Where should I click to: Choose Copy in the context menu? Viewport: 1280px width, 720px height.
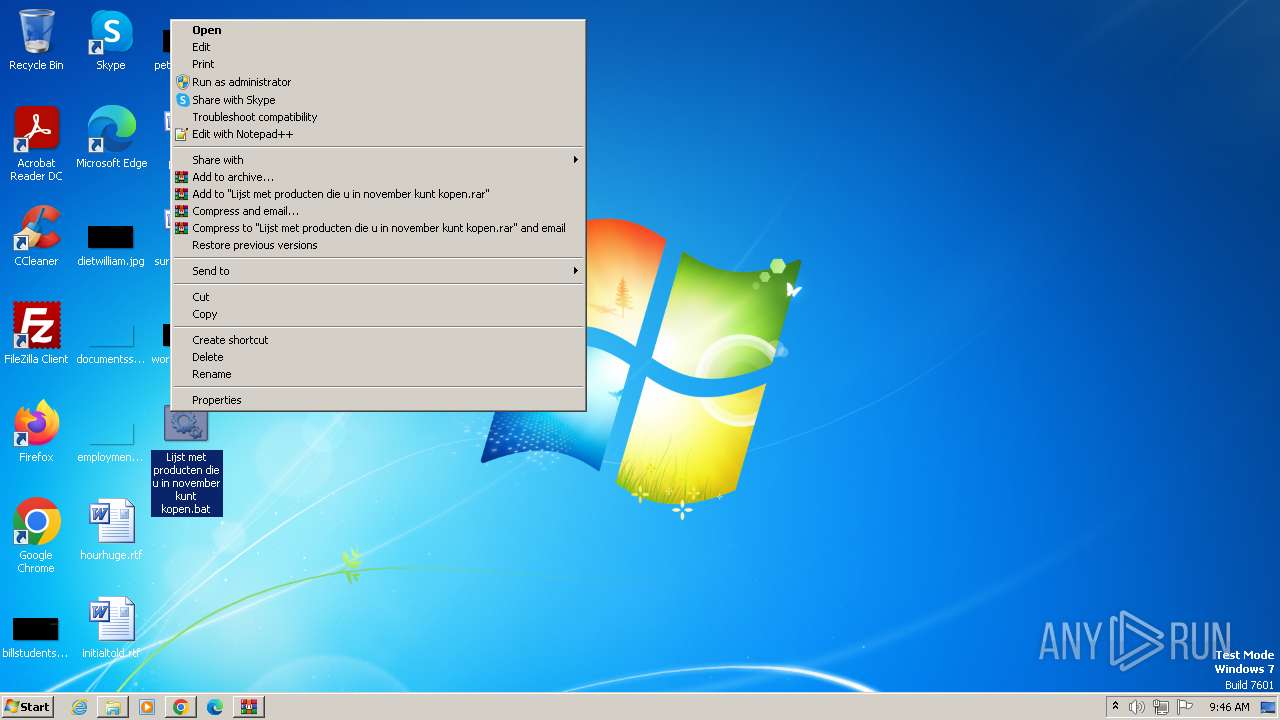click(378, 314)
